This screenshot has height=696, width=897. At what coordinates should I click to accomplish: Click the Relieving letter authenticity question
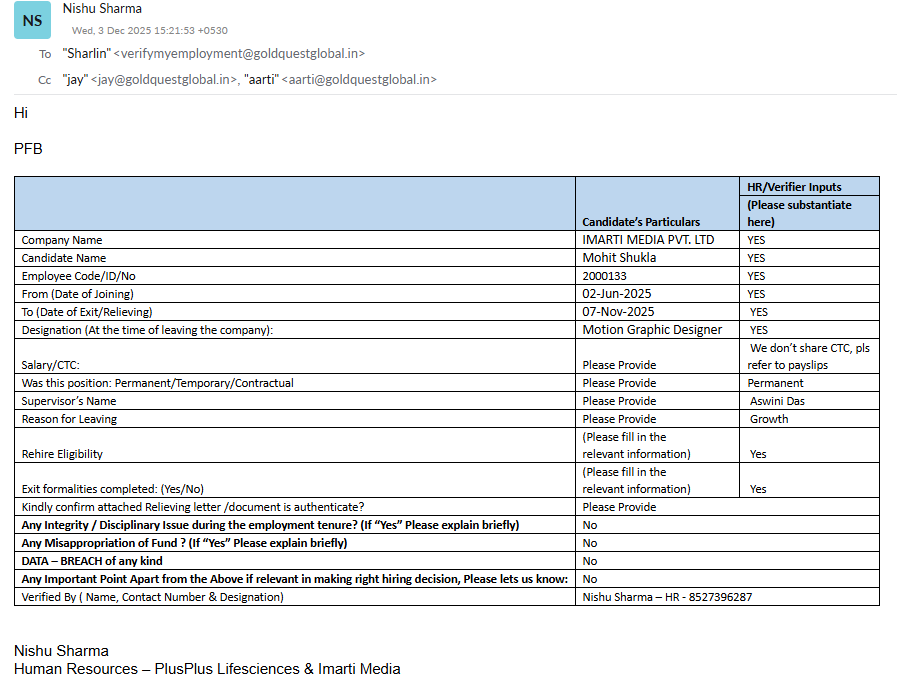[193, 507]
